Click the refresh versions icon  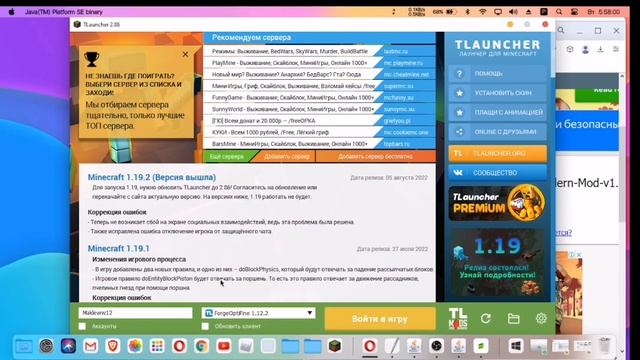coord(486,318)
